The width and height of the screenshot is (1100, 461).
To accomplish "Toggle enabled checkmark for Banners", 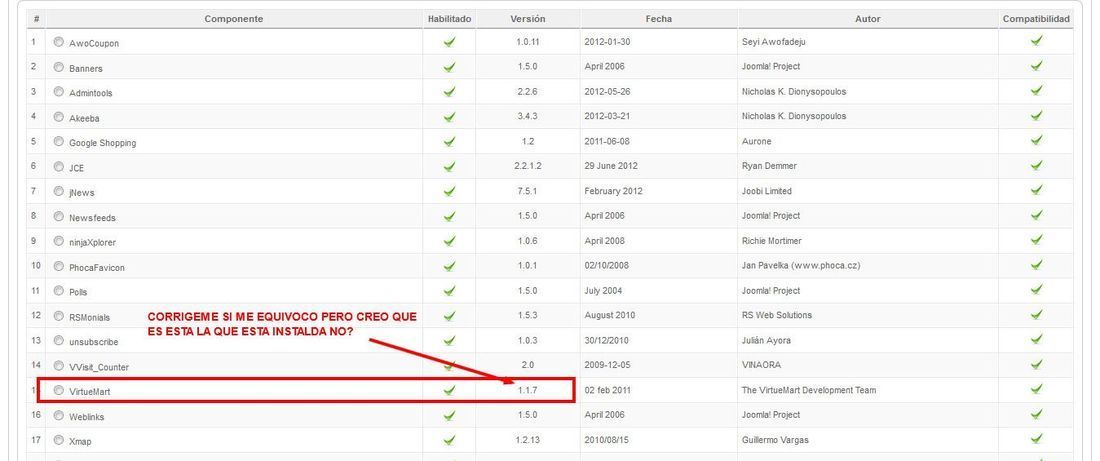I will point(450,67).
